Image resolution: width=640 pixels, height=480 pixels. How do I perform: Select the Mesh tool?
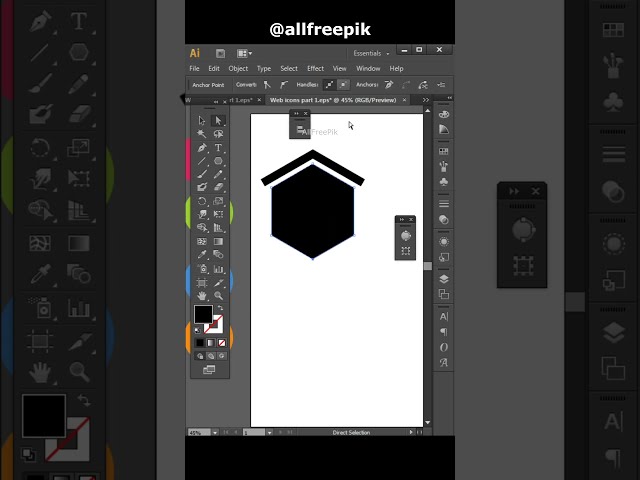pyautogui.click(x=202, y=241)
